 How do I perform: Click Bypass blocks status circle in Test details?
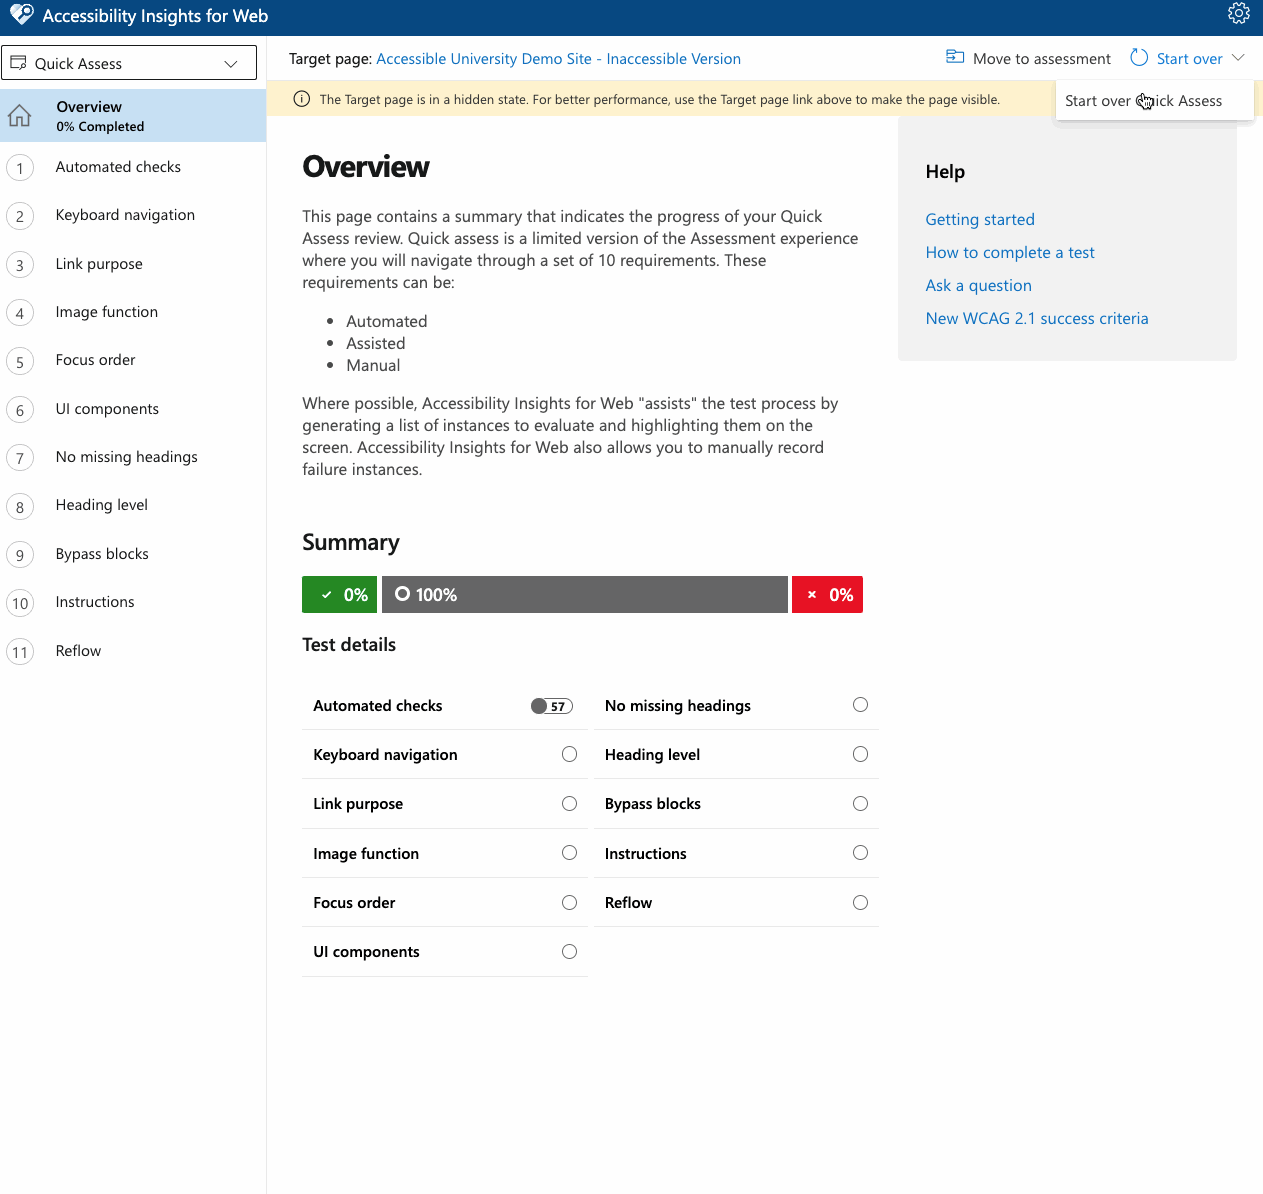(860, 803)
